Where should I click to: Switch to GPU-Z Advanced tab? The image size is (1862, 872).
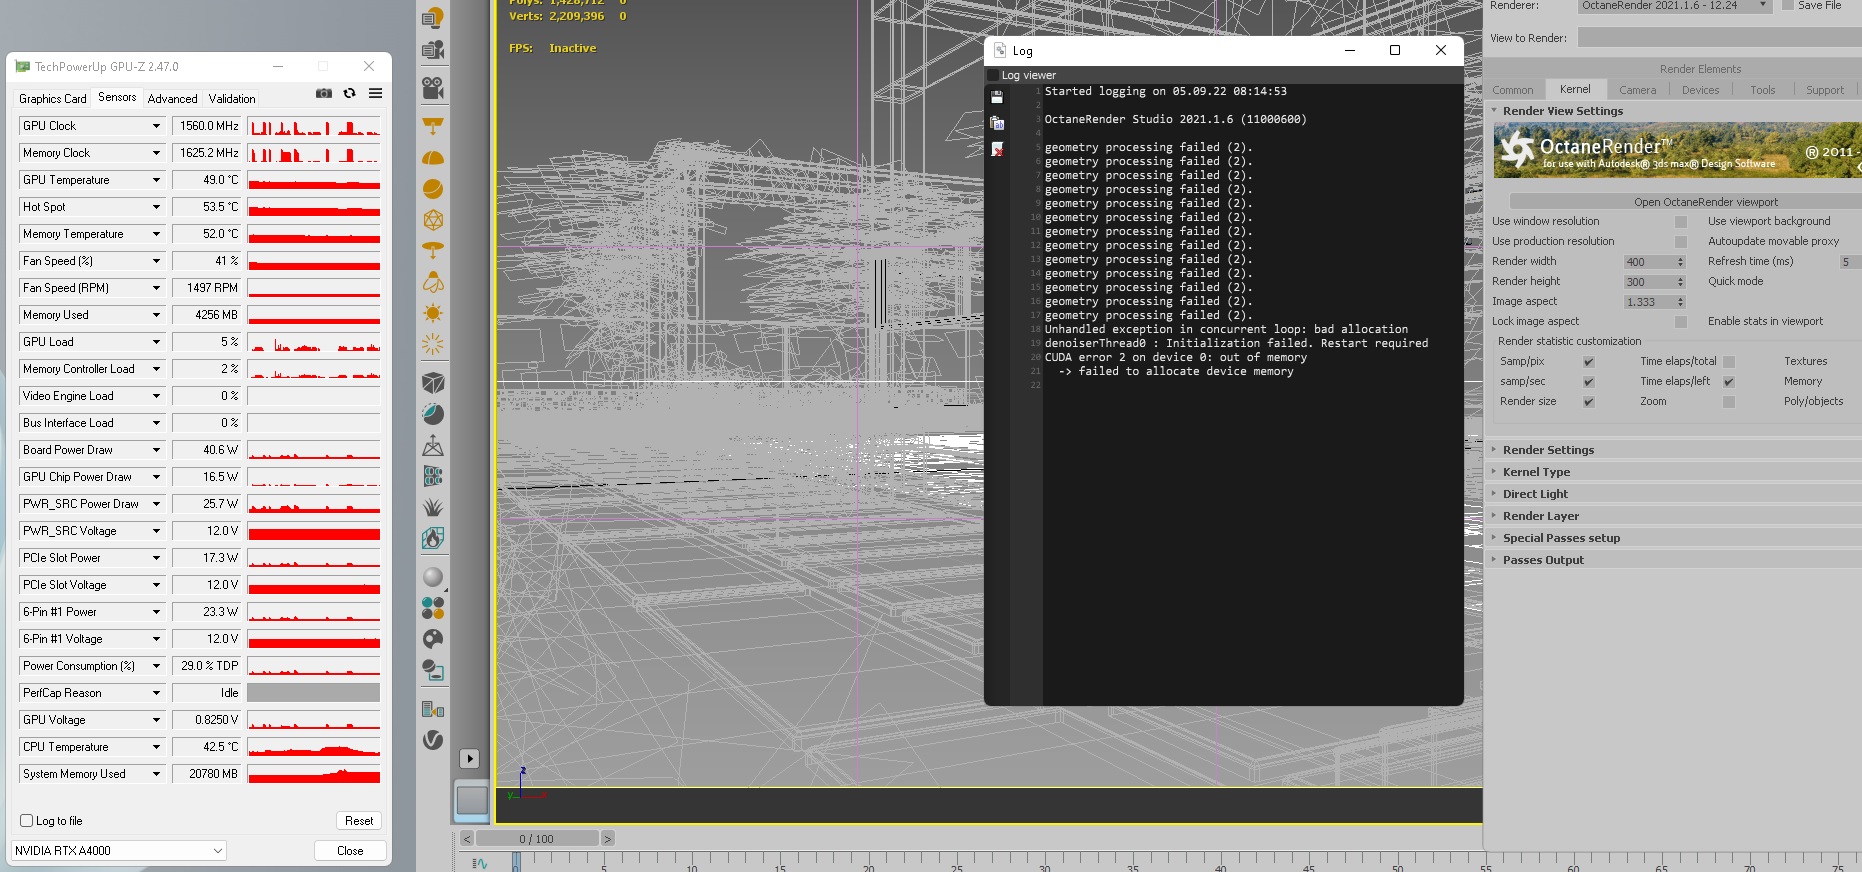click(x=172, y=99)
